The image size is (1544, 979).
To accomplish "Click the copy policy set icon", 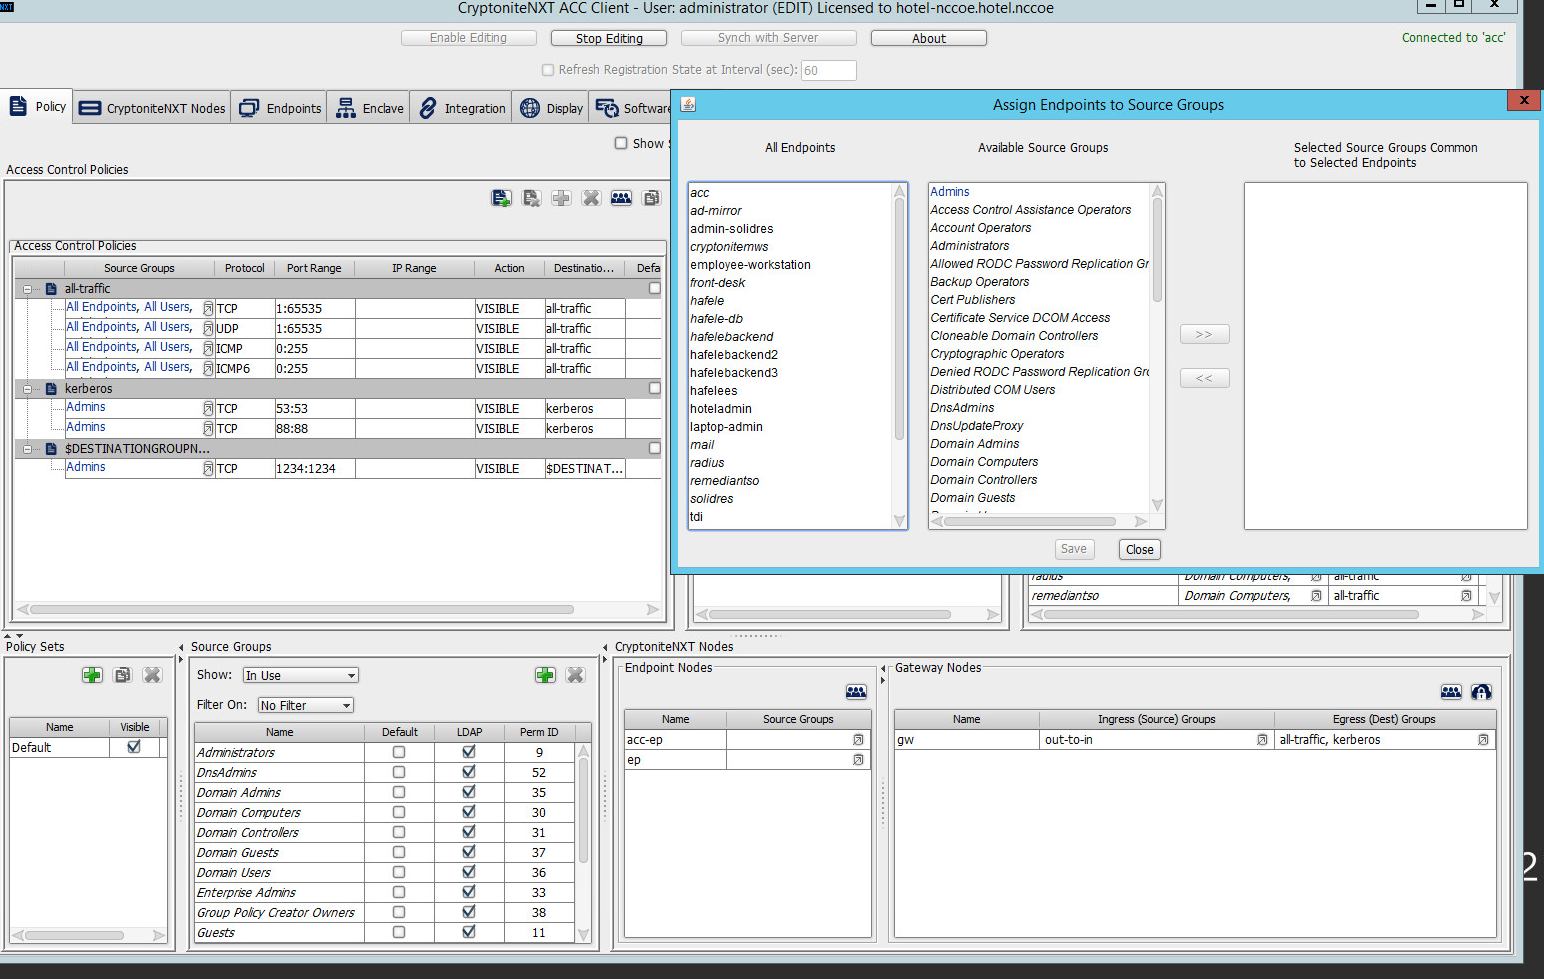I will pyautogui.click(x=122, y=675).
